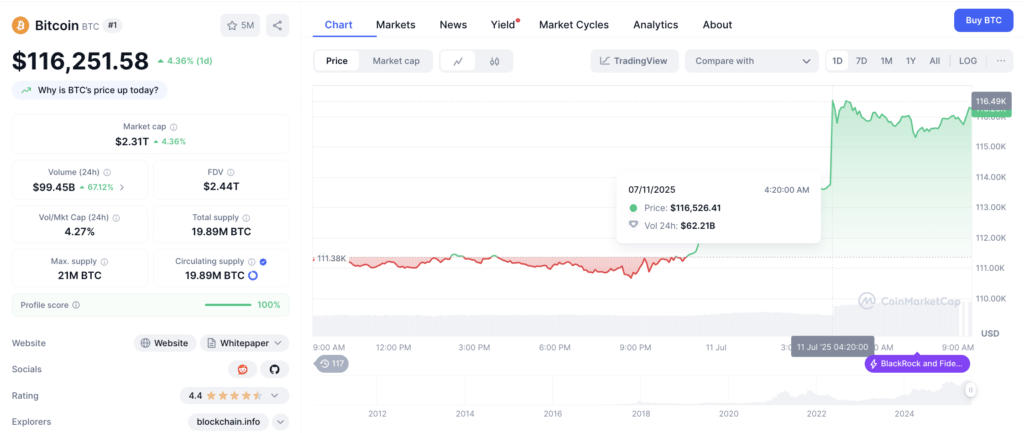Open the Compare with dropdown
Viewport: 1024px width, 433px height.
click(x=752, y=61)
